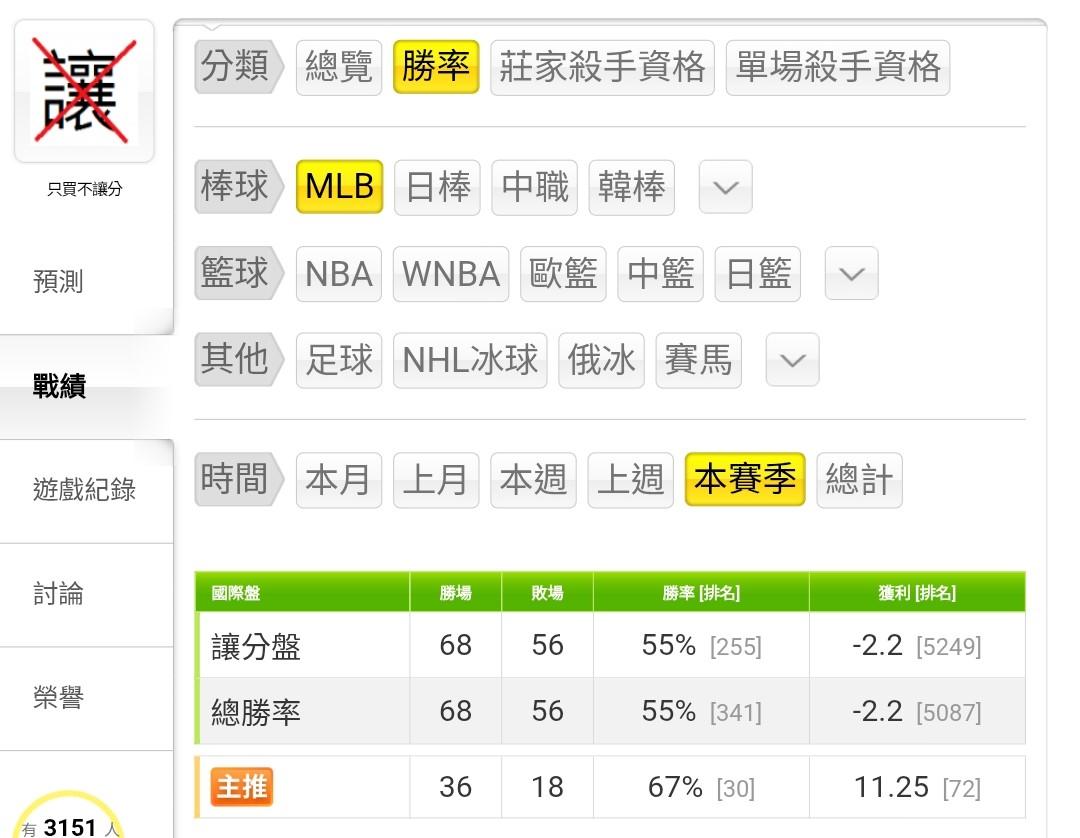Filter time by 總計
Screen dimensions: 1080x838
click(x=860, y=480)
